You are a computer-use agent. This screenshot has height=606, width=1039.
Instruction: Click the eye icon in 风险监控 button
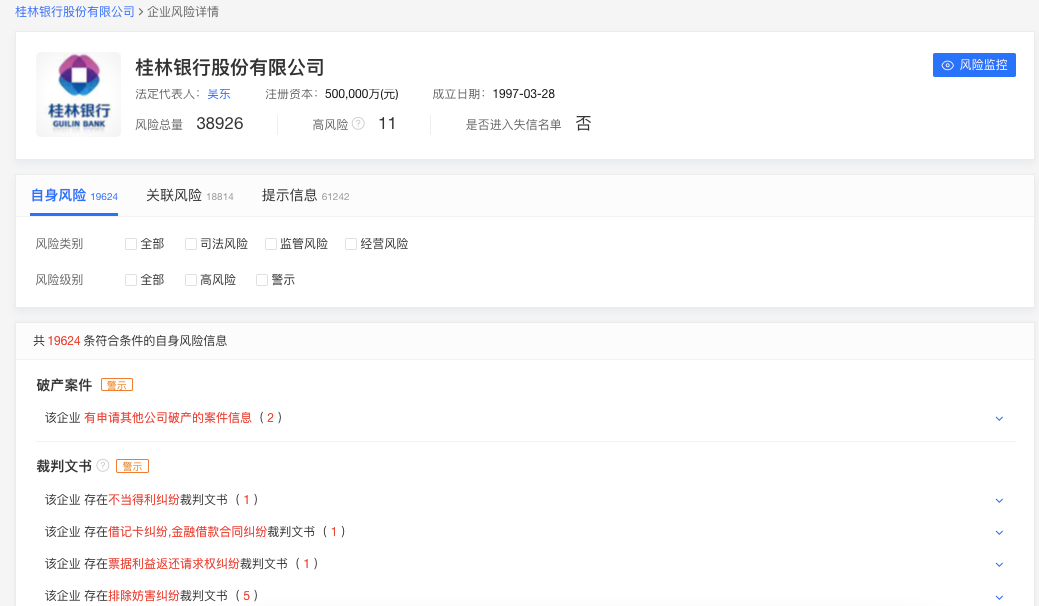click(x=948, y=65)
